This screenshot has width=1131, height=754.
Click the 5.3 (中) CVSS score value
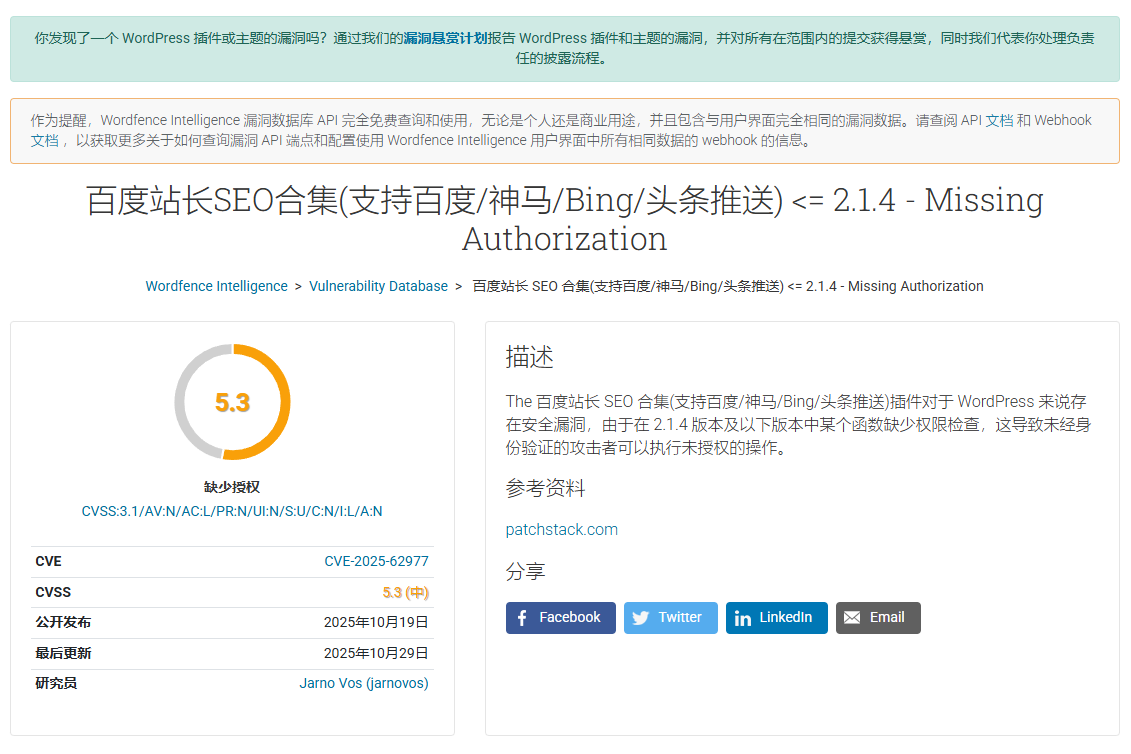click(x=405, y=592)
